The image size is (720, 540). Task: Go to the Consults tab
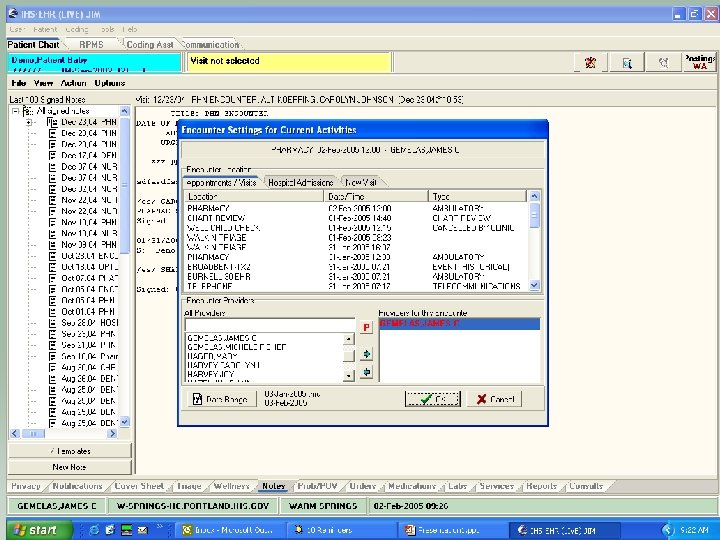(x=586, y=486)
